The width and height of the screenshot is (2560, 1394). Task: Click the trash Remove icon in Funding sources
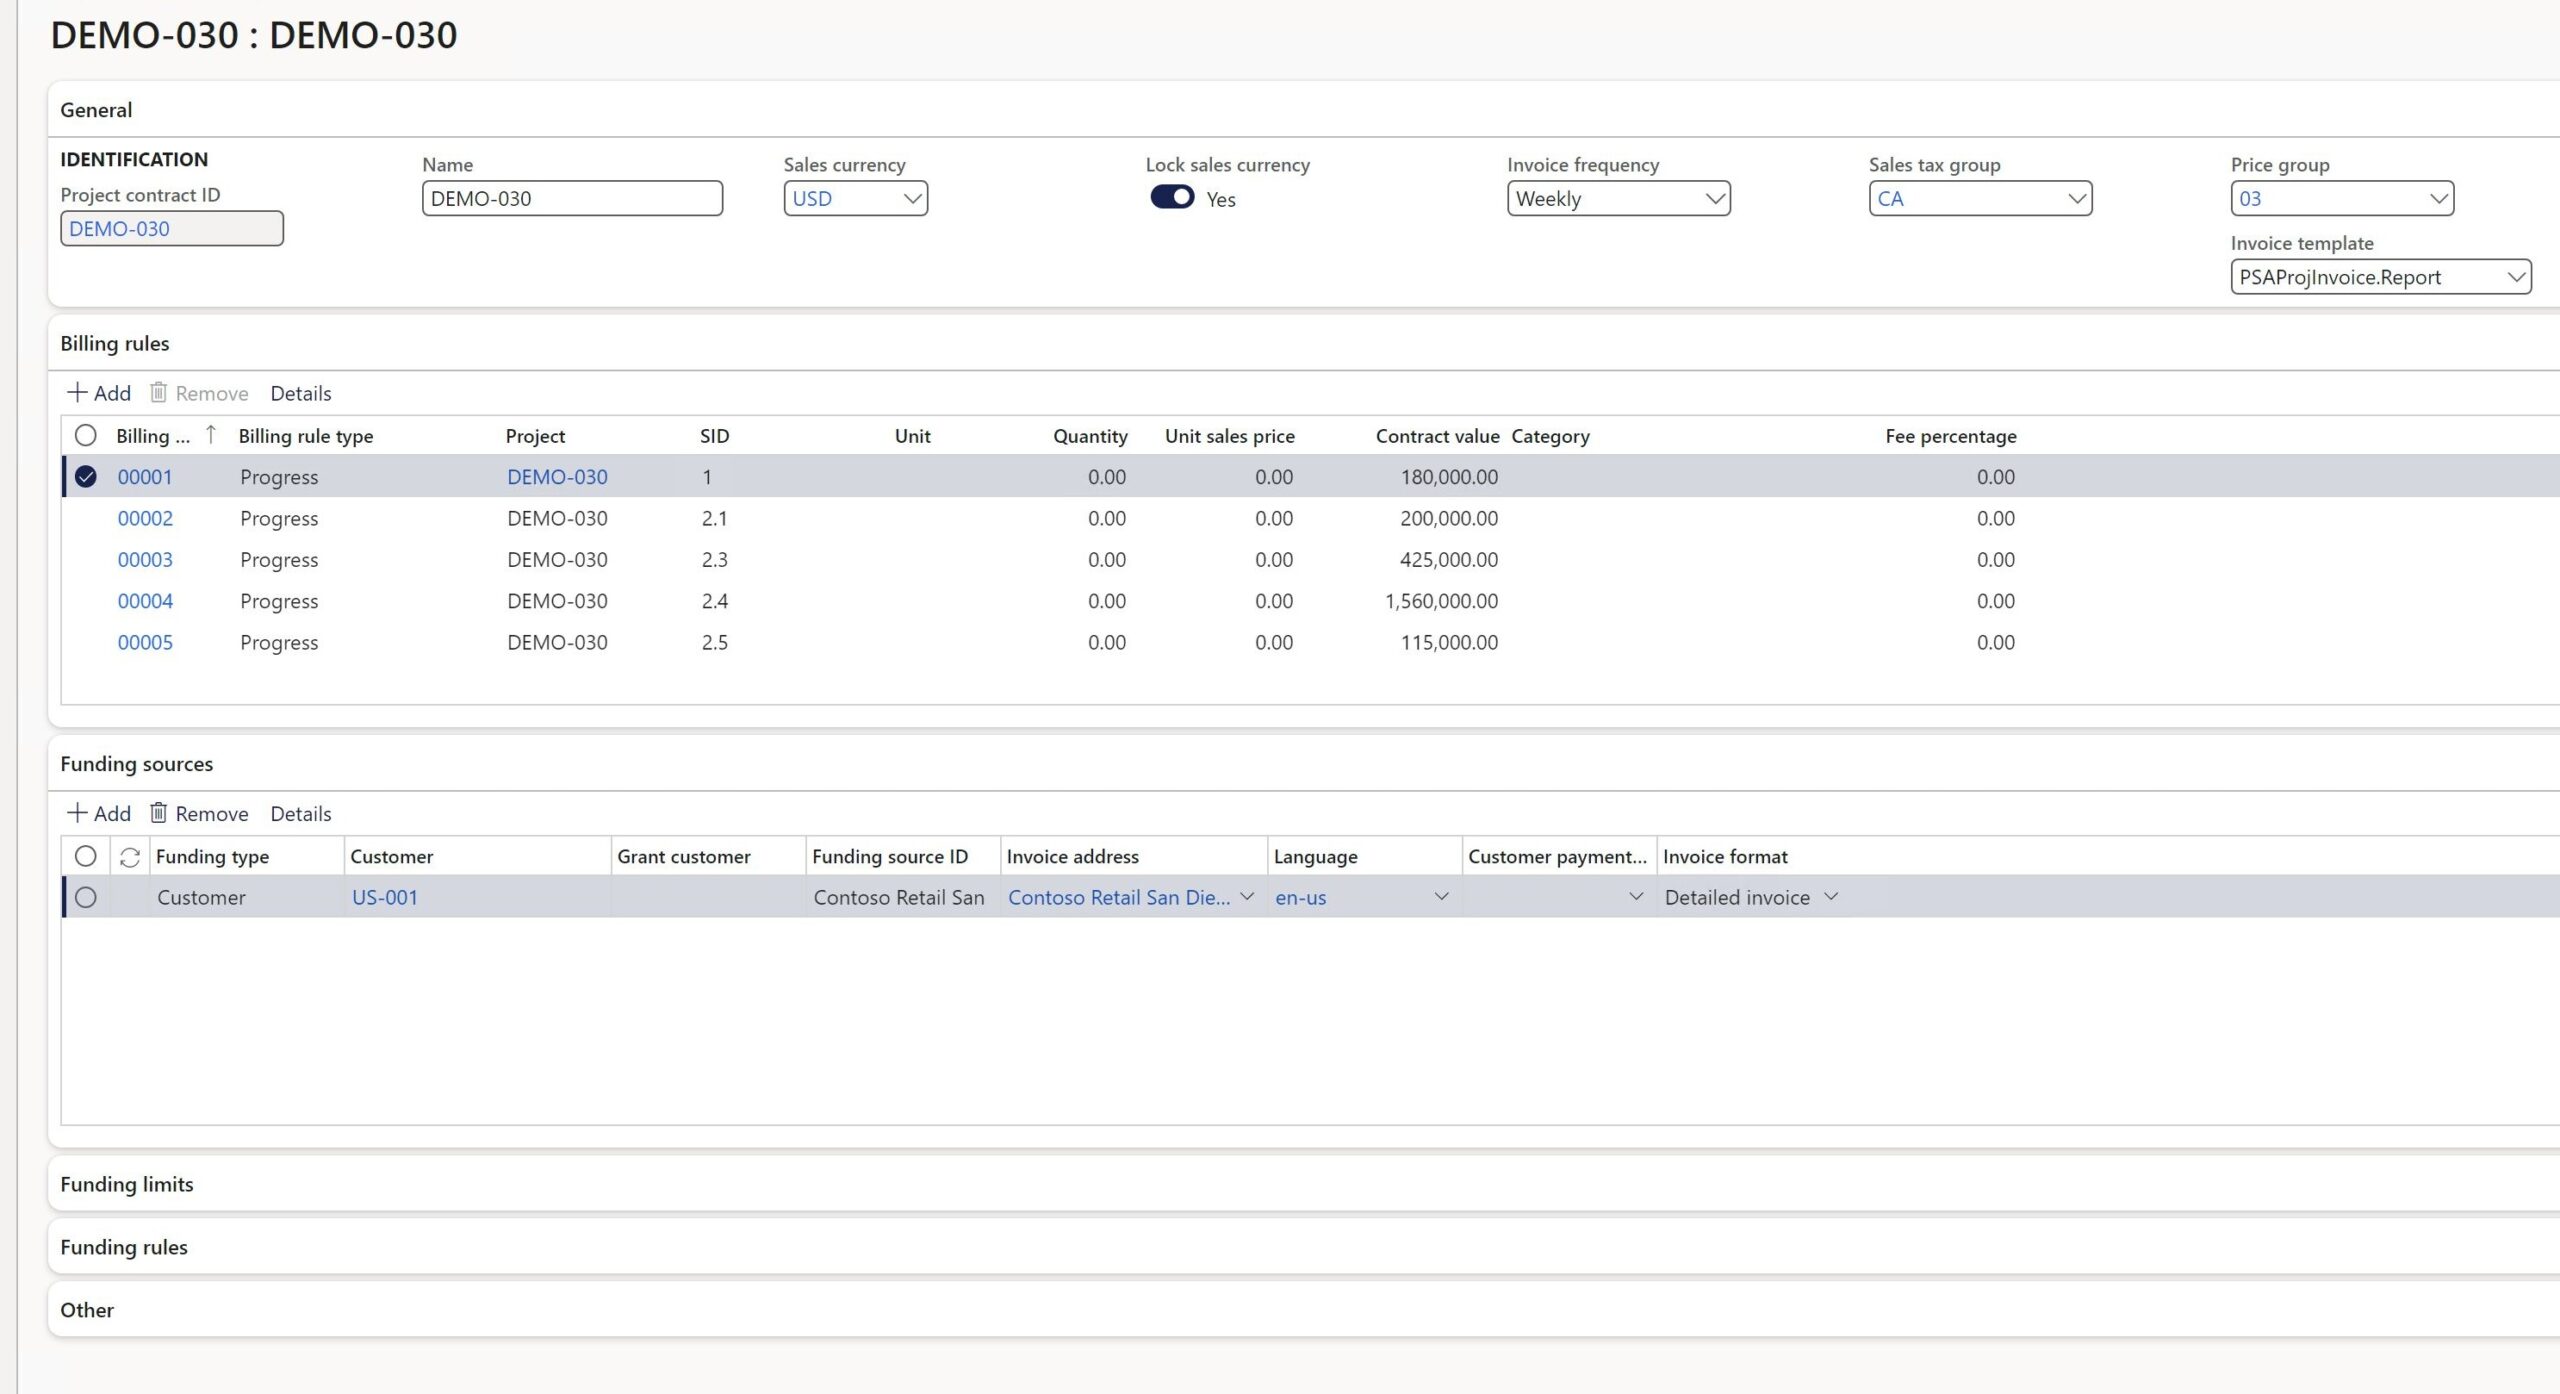158,813
